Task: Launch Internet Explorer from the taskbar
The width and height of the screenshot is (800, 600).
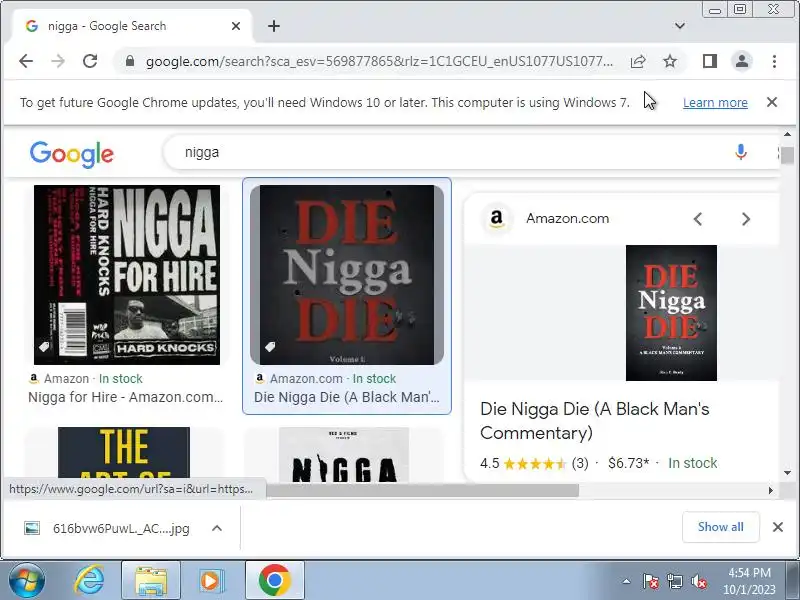Action: tap(89, 581)
